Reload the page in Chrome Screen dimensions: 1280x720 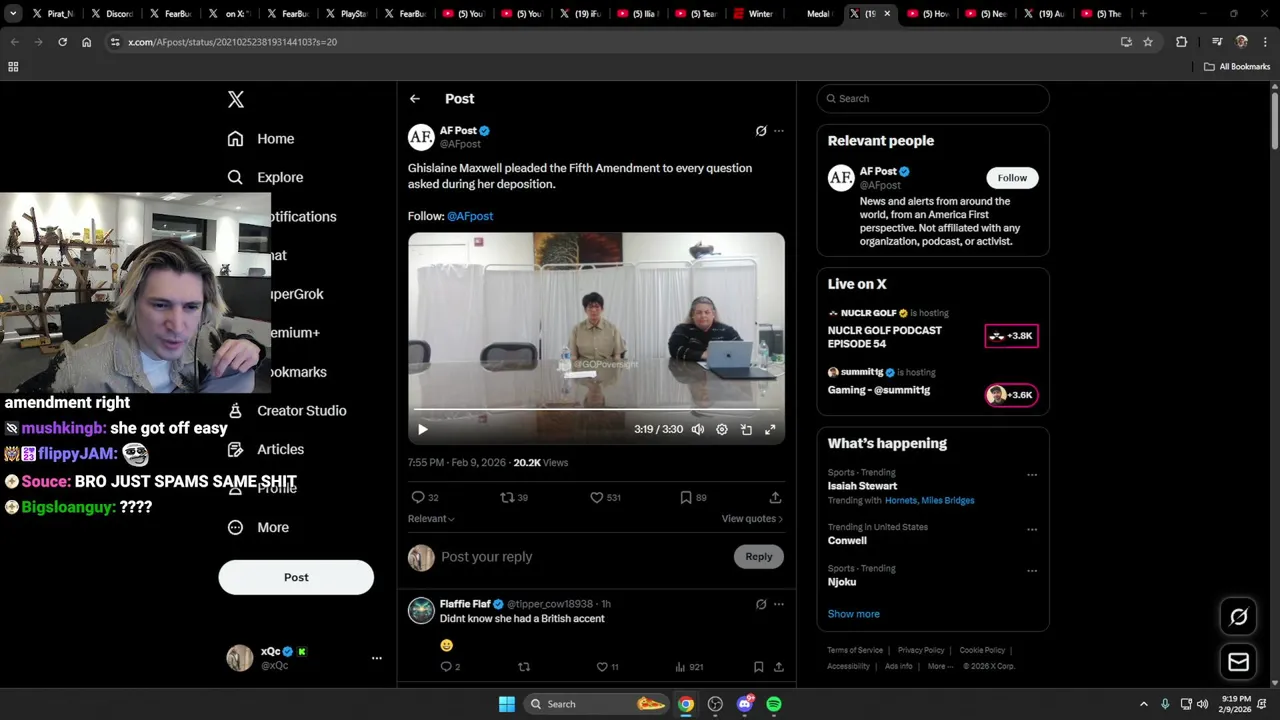click(62, 42)
